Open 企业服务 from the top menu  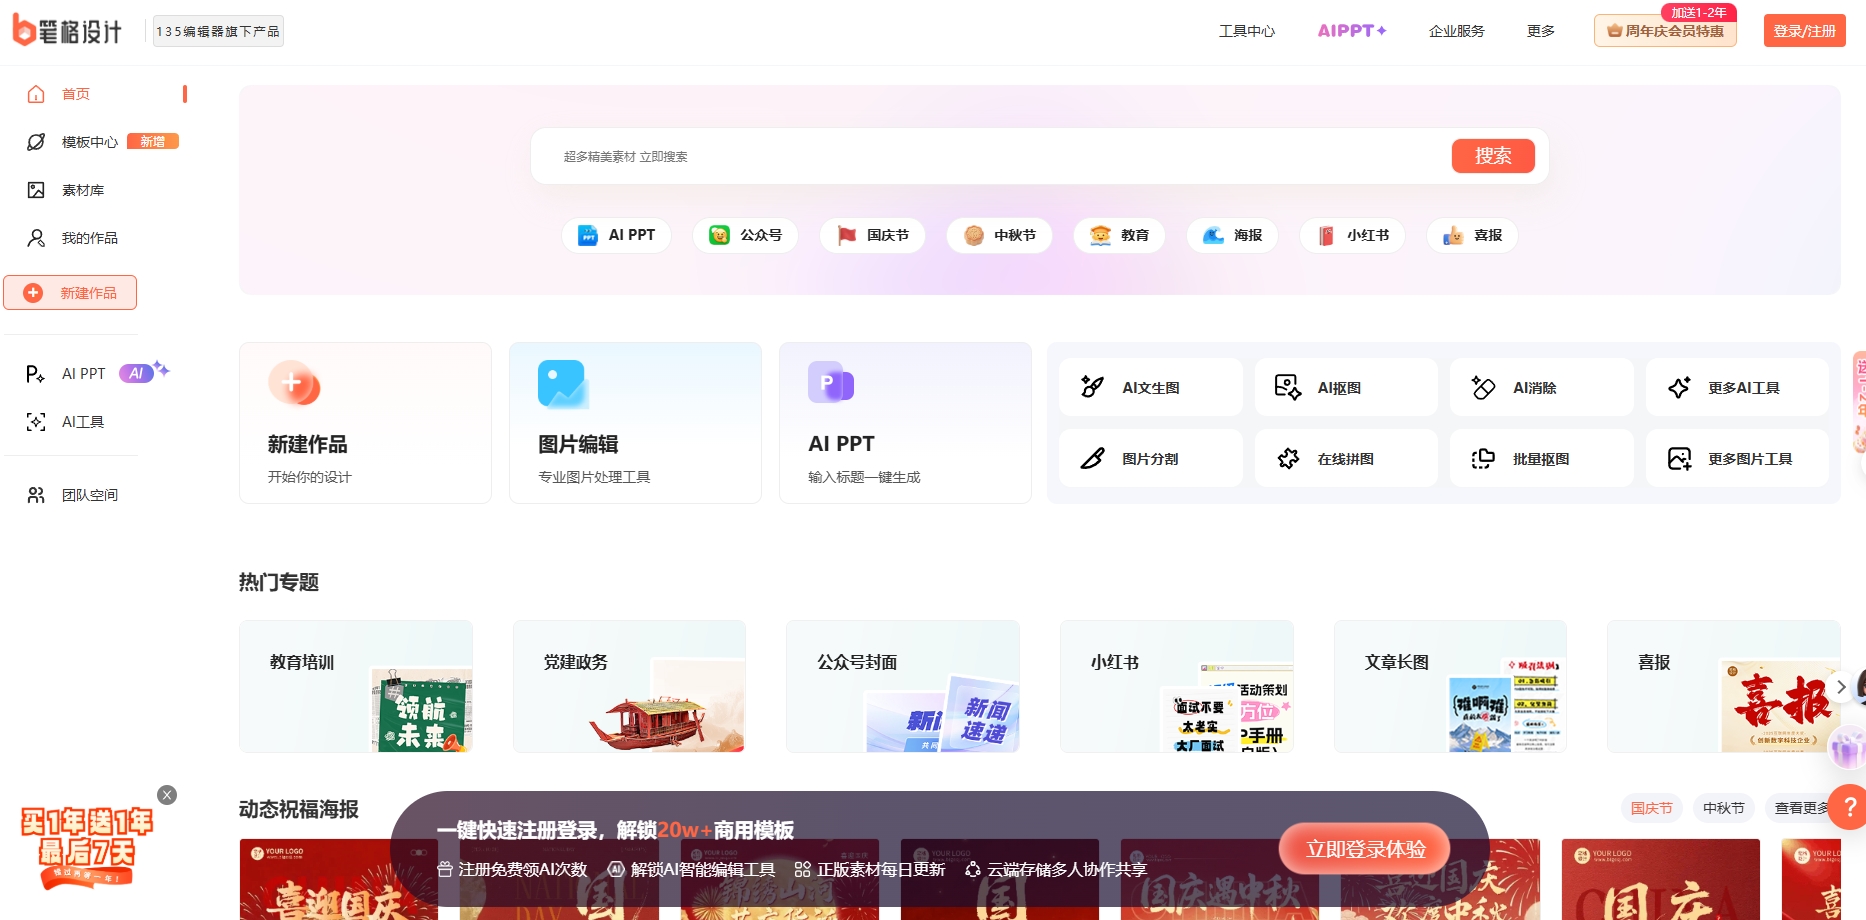point(1455,31)
